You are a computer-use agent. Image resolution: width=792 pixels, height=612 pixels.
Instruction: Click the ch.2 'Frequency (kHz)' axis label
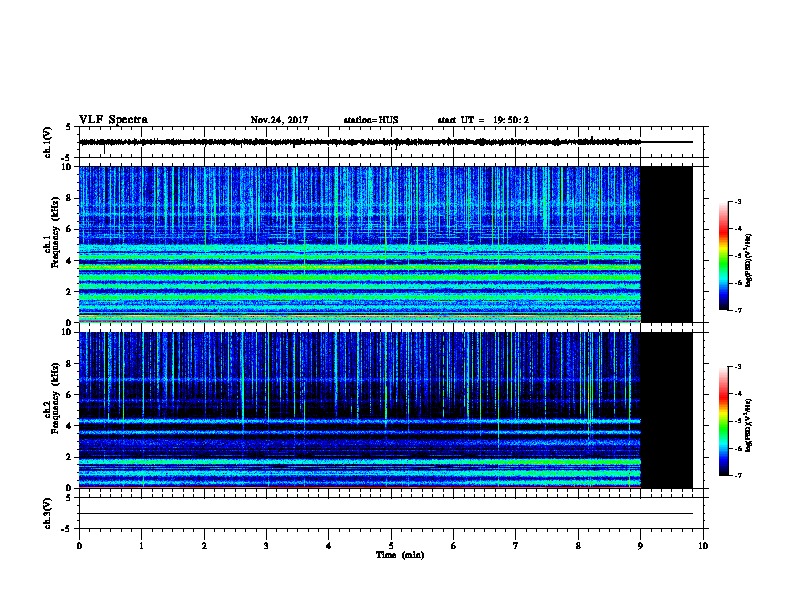(x=55, y=398)
